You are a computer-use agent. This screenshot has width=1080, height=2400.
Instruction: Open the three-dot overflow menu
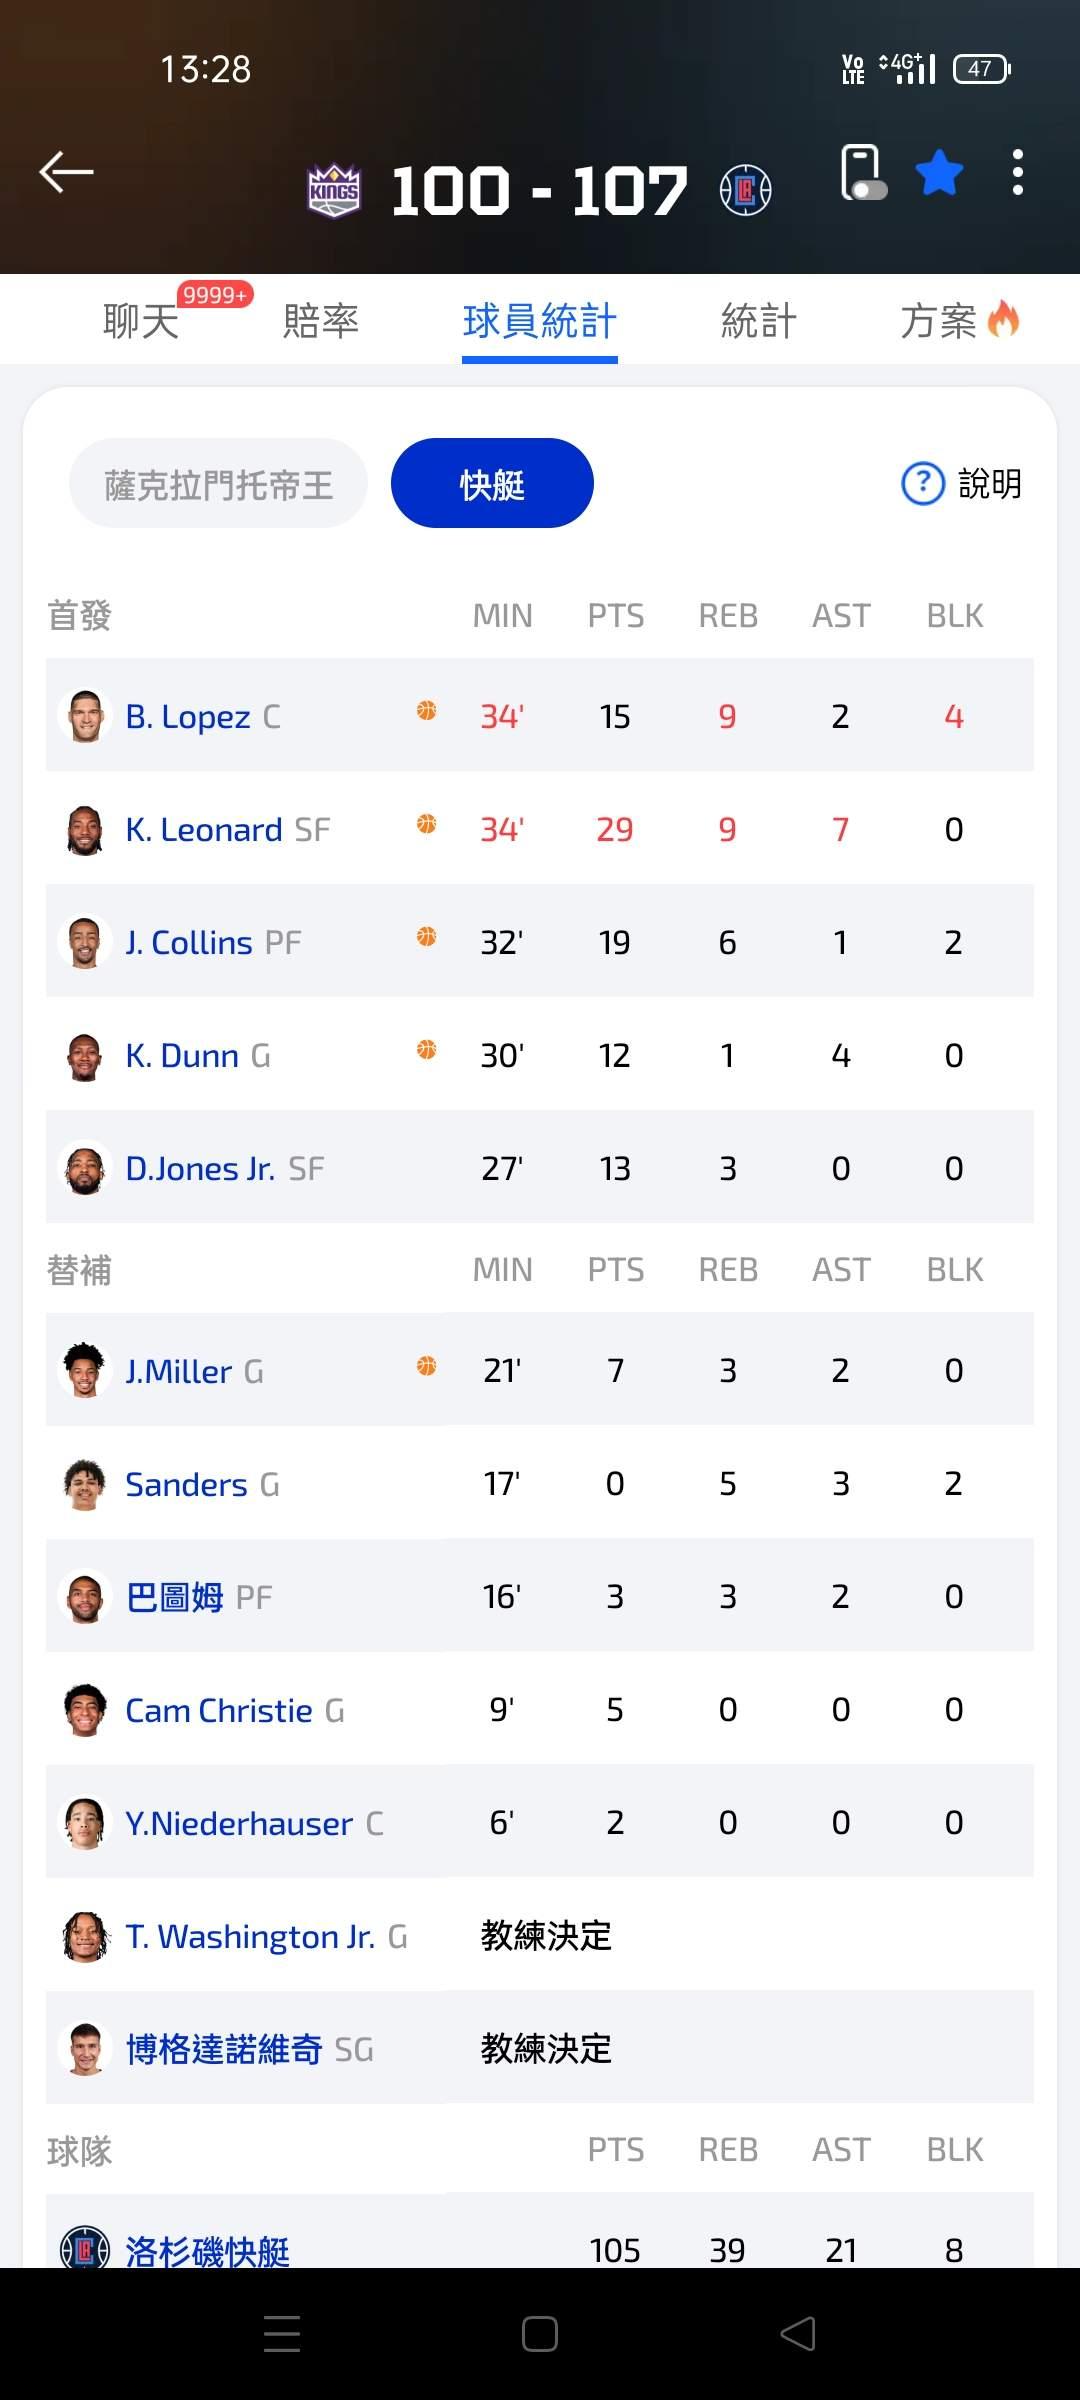[x=1017, y=173]
